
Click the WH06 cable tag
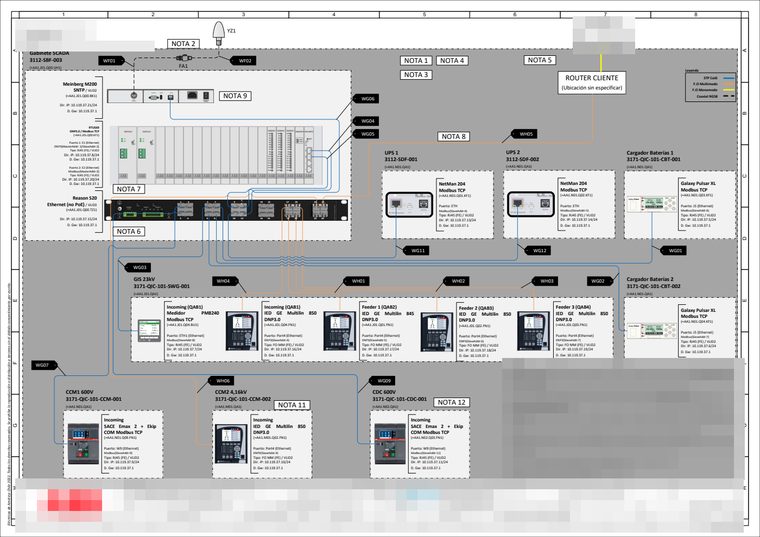coord(223,381)
